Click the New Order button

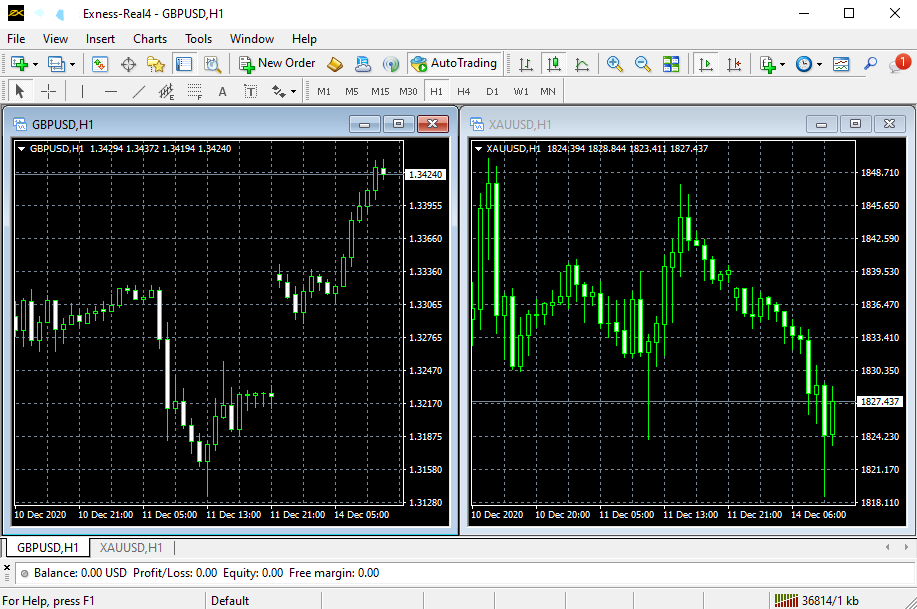click(277, 63)
